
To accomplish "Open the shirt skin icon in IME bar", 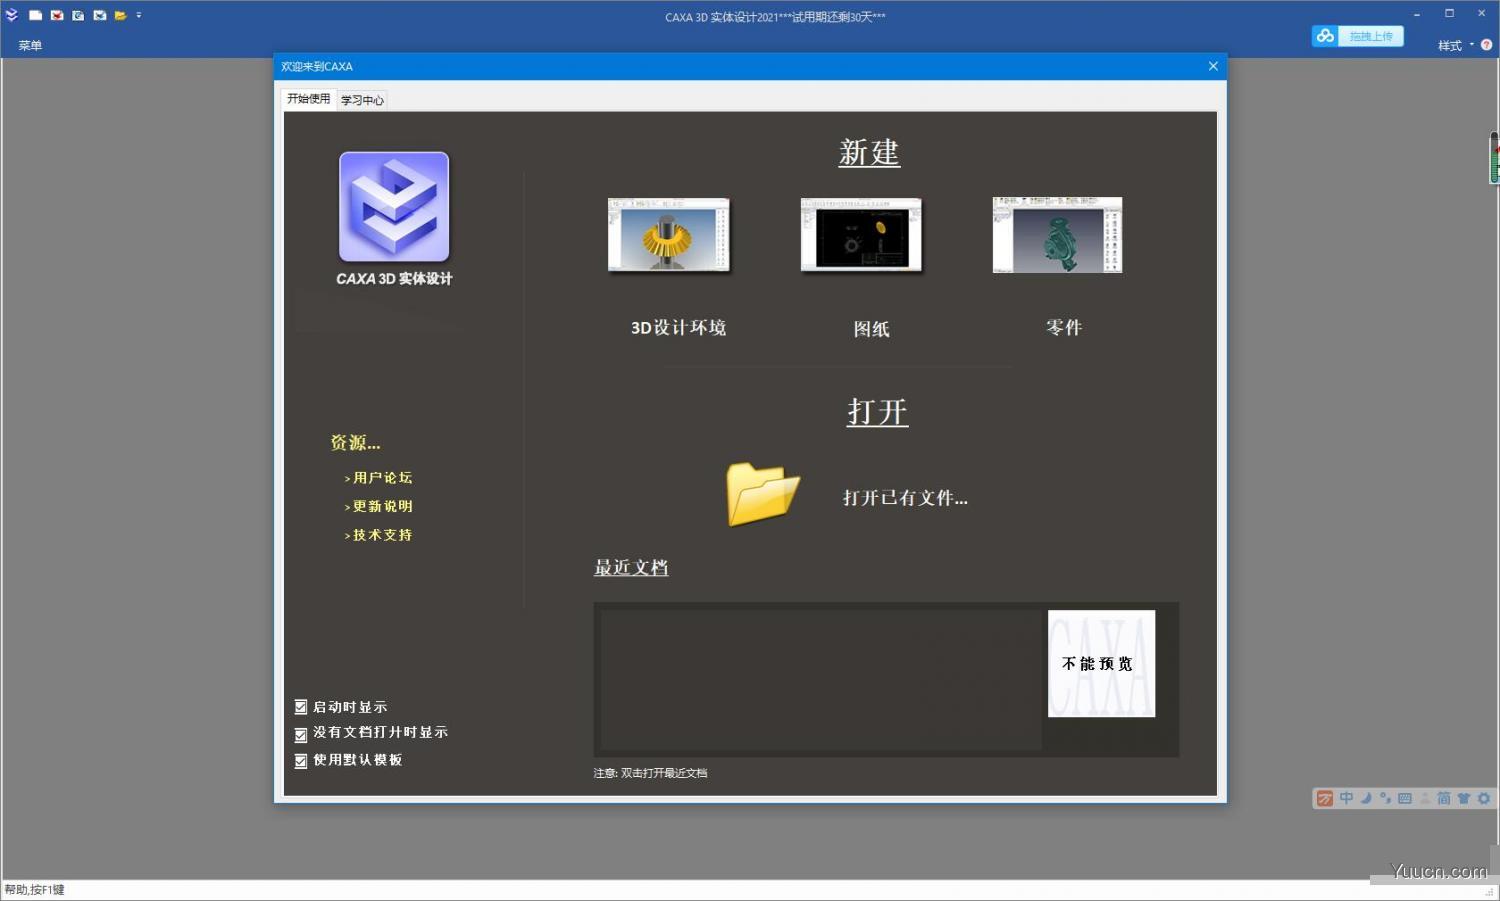I will 1464,798.
